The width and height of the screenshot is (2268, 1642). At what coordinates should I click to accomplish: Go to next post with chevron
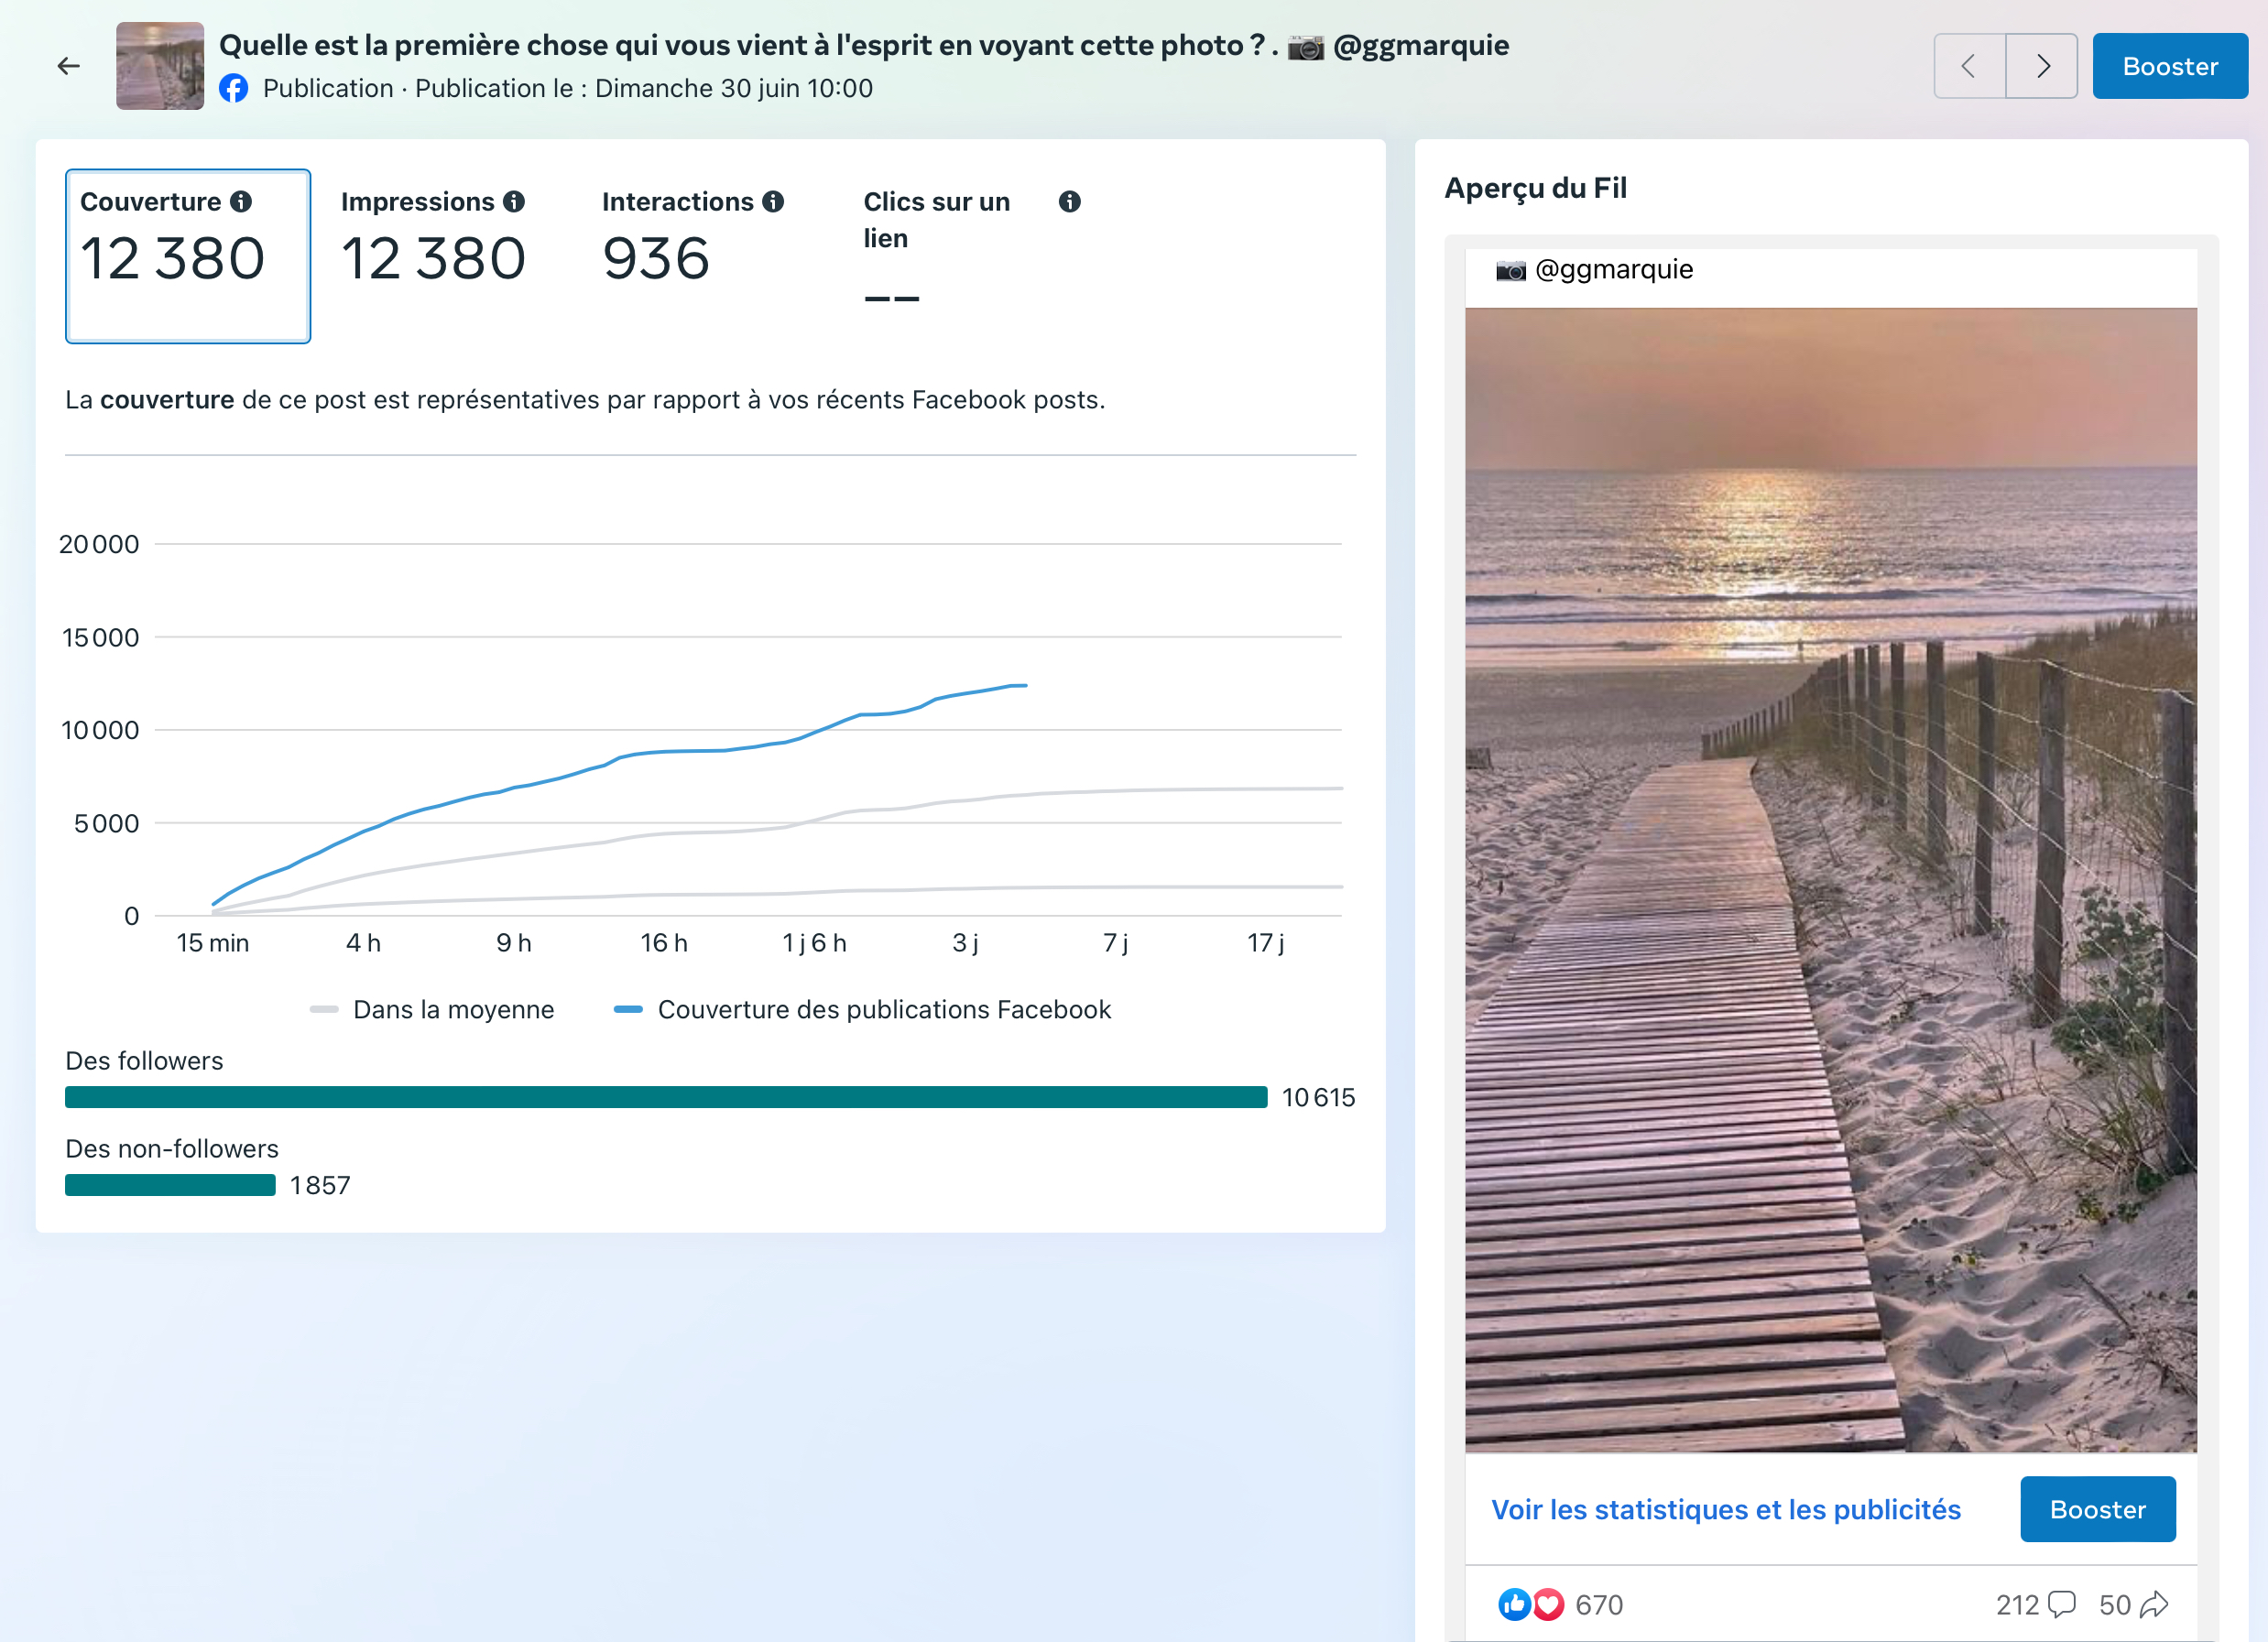tap(2042, 66)
